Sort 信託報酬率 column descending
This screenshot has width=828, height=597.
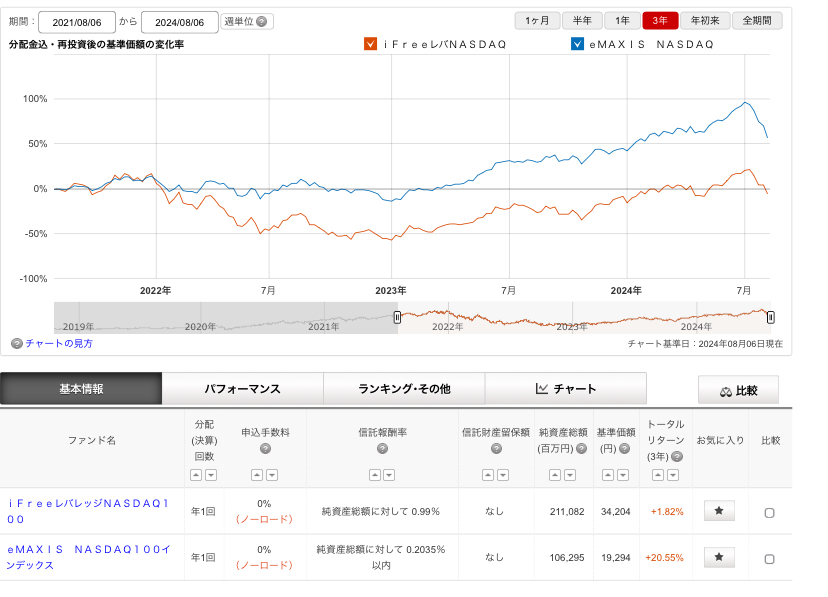pyautogui.click(x=389, y=475)
